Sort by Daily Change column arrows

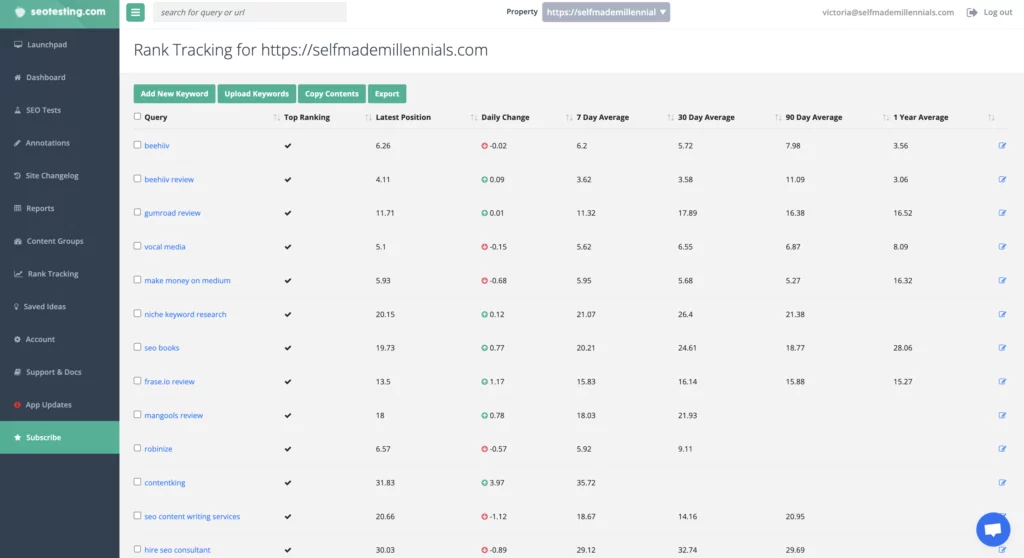click(569, 118)
